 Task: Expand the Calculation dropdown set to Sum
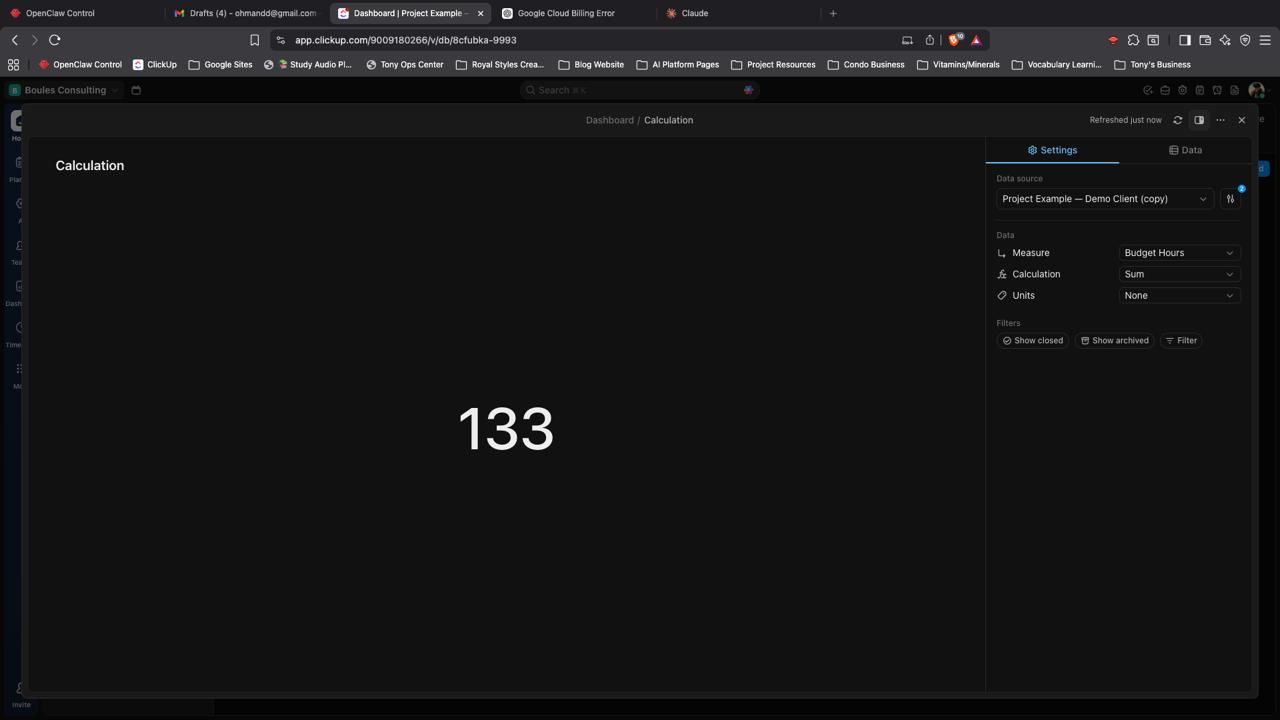1178,274
